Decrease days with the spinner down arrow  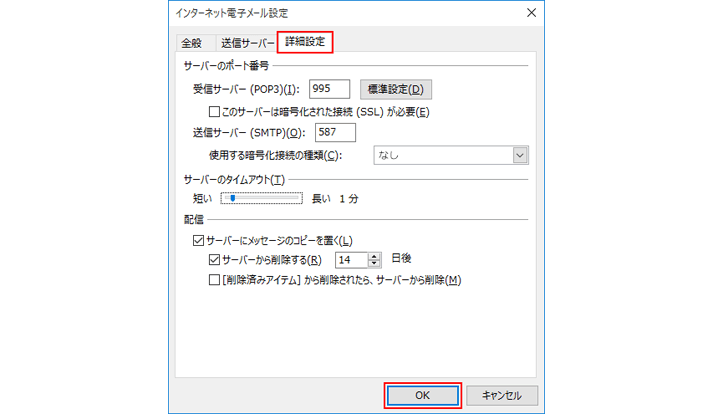point(375,264)
